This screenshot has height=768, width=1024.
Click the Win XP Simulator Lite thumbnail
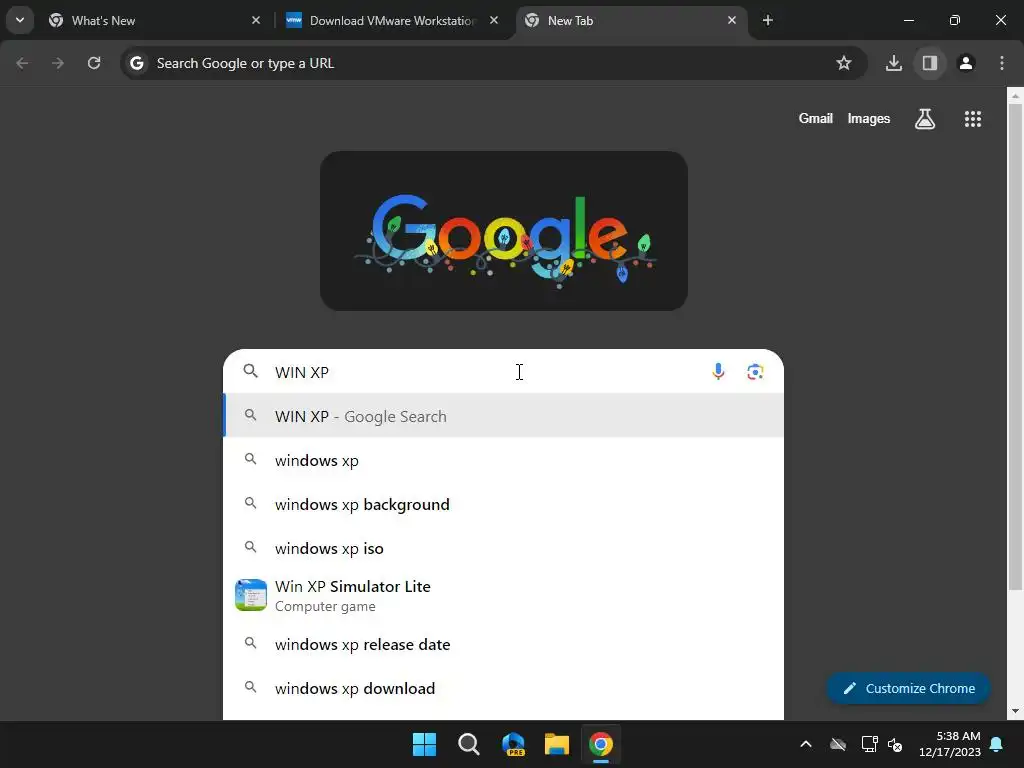pyautogui.click(x=251, y=595)
